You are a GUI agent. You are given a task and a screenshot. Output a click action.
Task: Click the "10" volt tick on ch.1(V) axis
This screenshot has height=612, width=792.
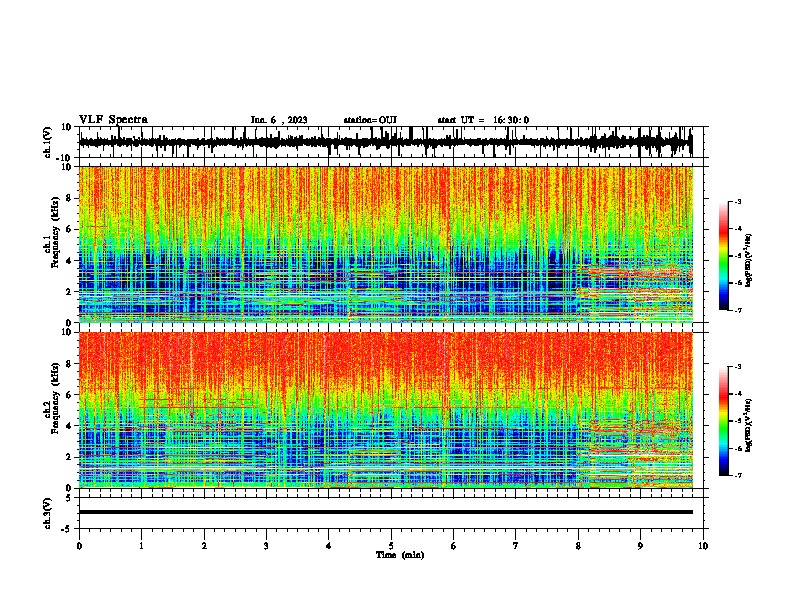click(67, 127)
